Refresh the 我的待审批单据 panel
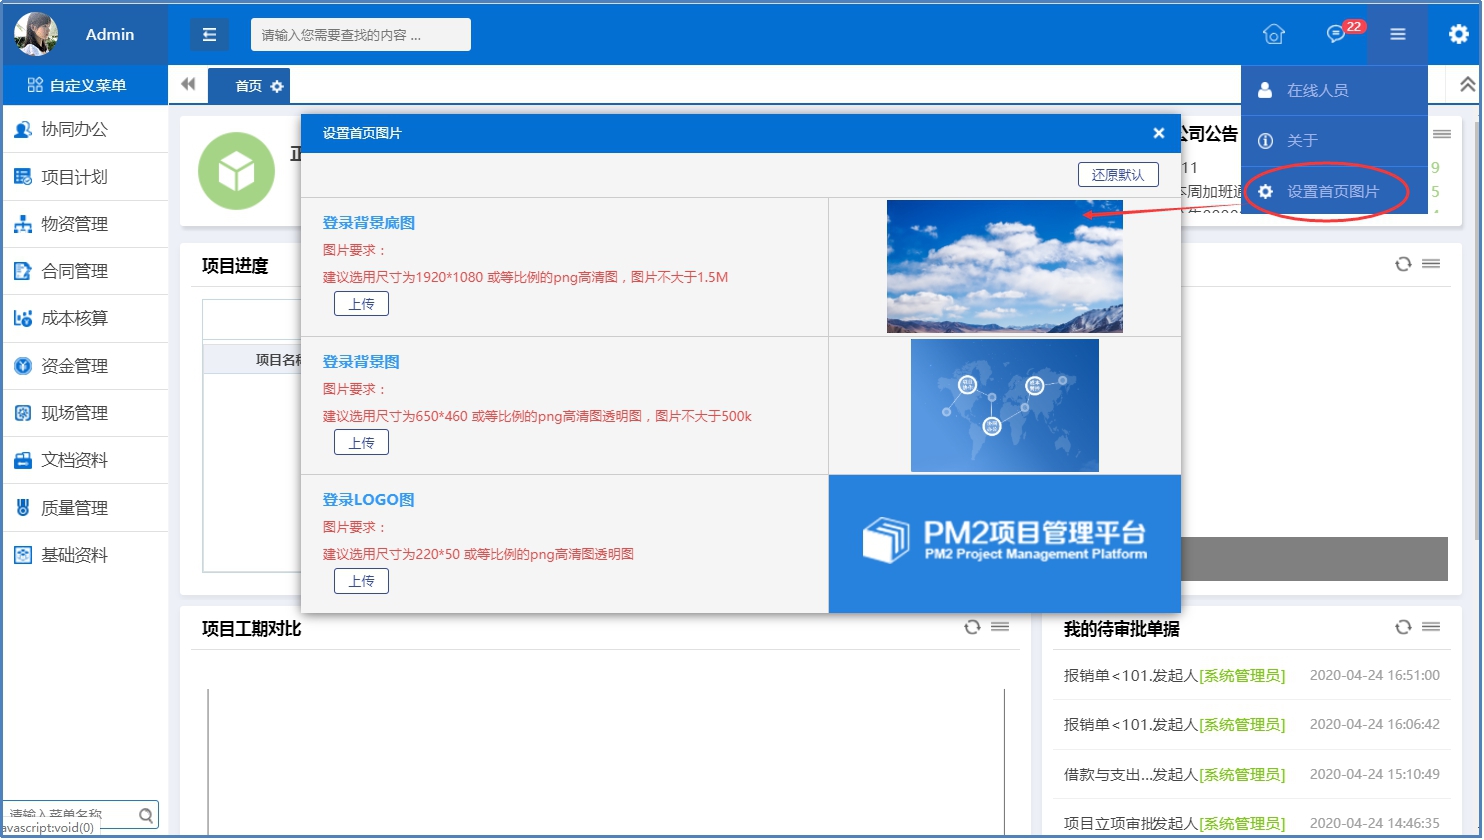Viewport: 1484px width, 840px height. tap(1403, 627)
